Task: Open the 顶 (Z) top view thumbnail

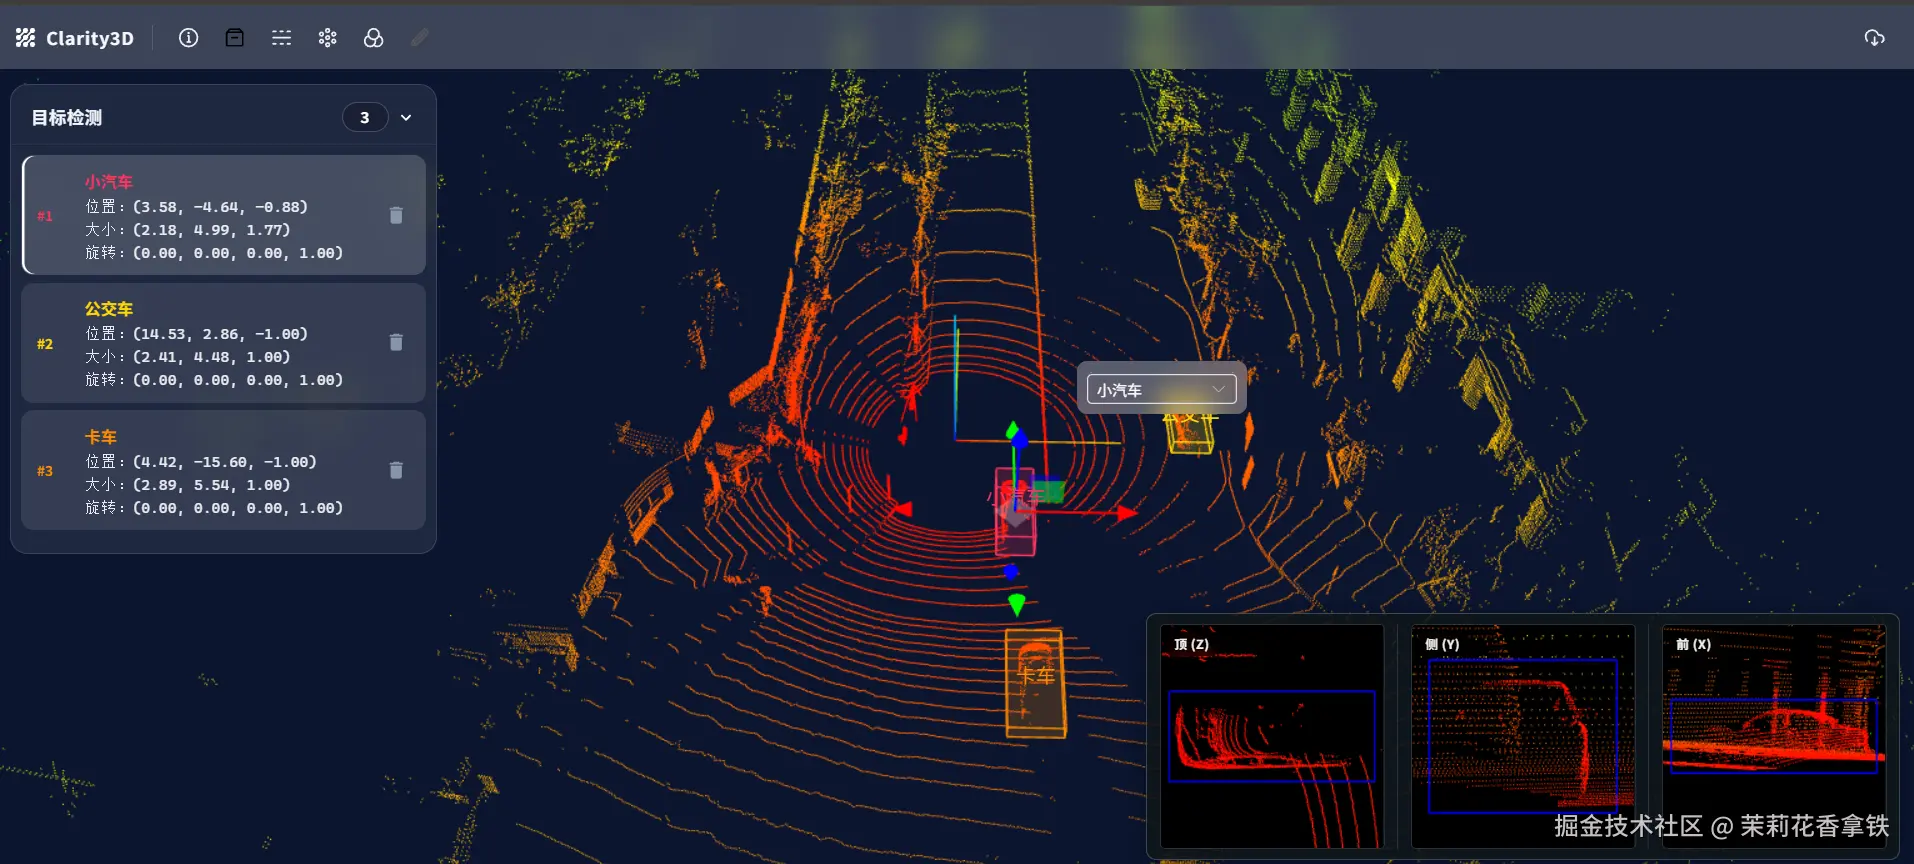Action: pos(1272,736)
